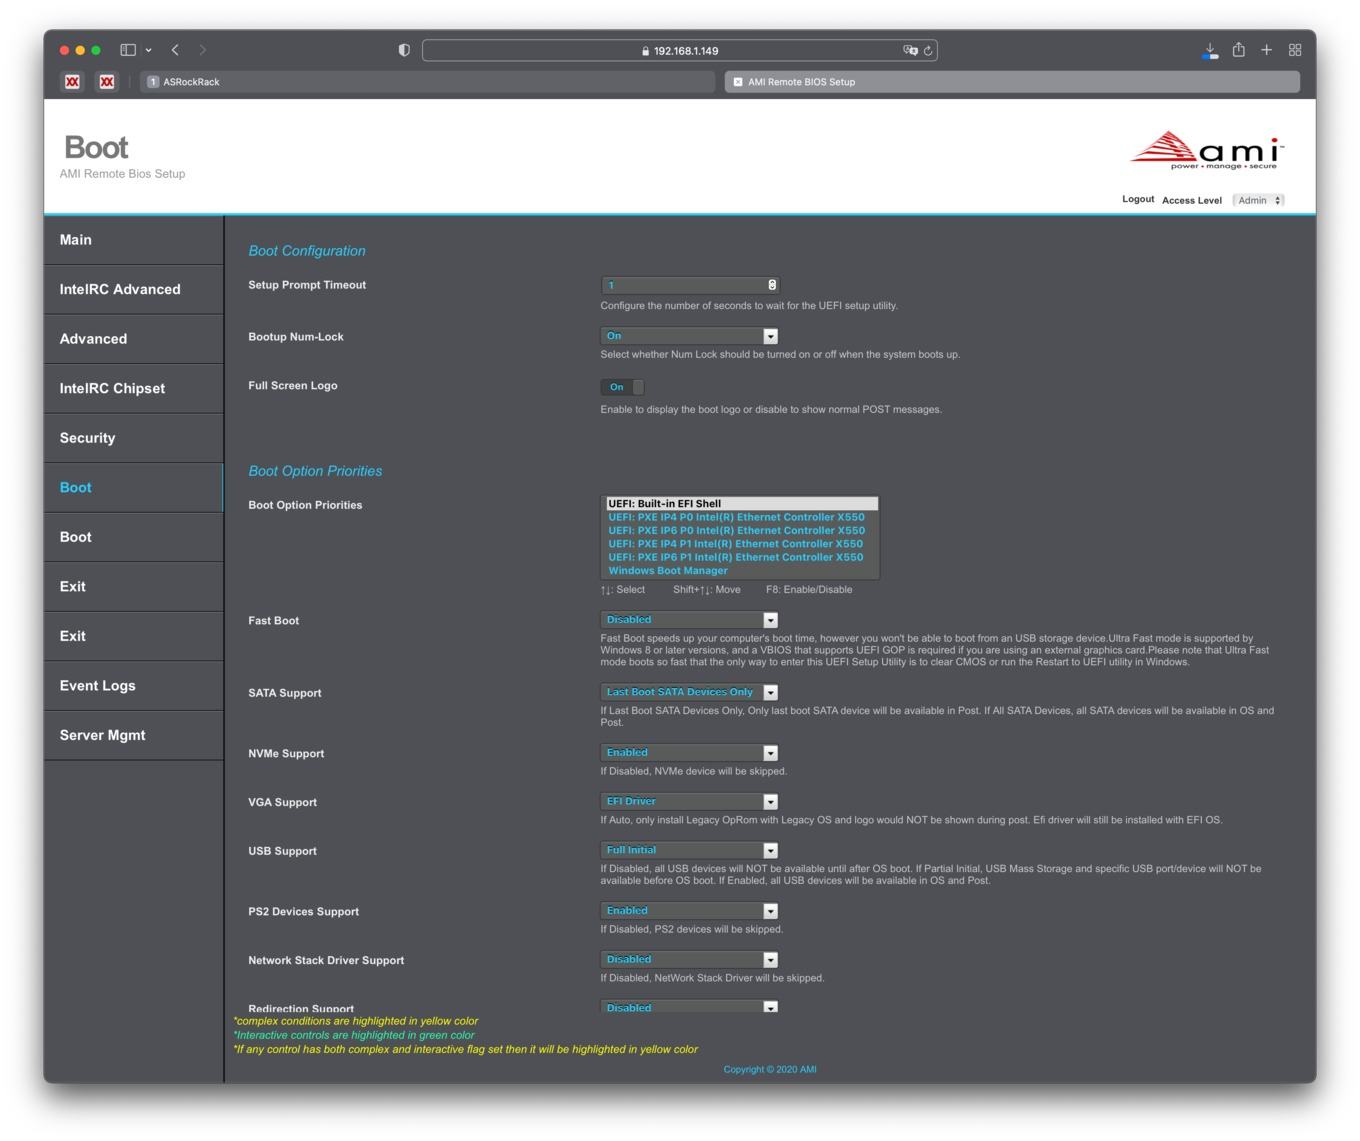The height and width of the screenshot is (1141, 1360).
Task: Switch to the ASRockRack tab
Action: (428, 82)
